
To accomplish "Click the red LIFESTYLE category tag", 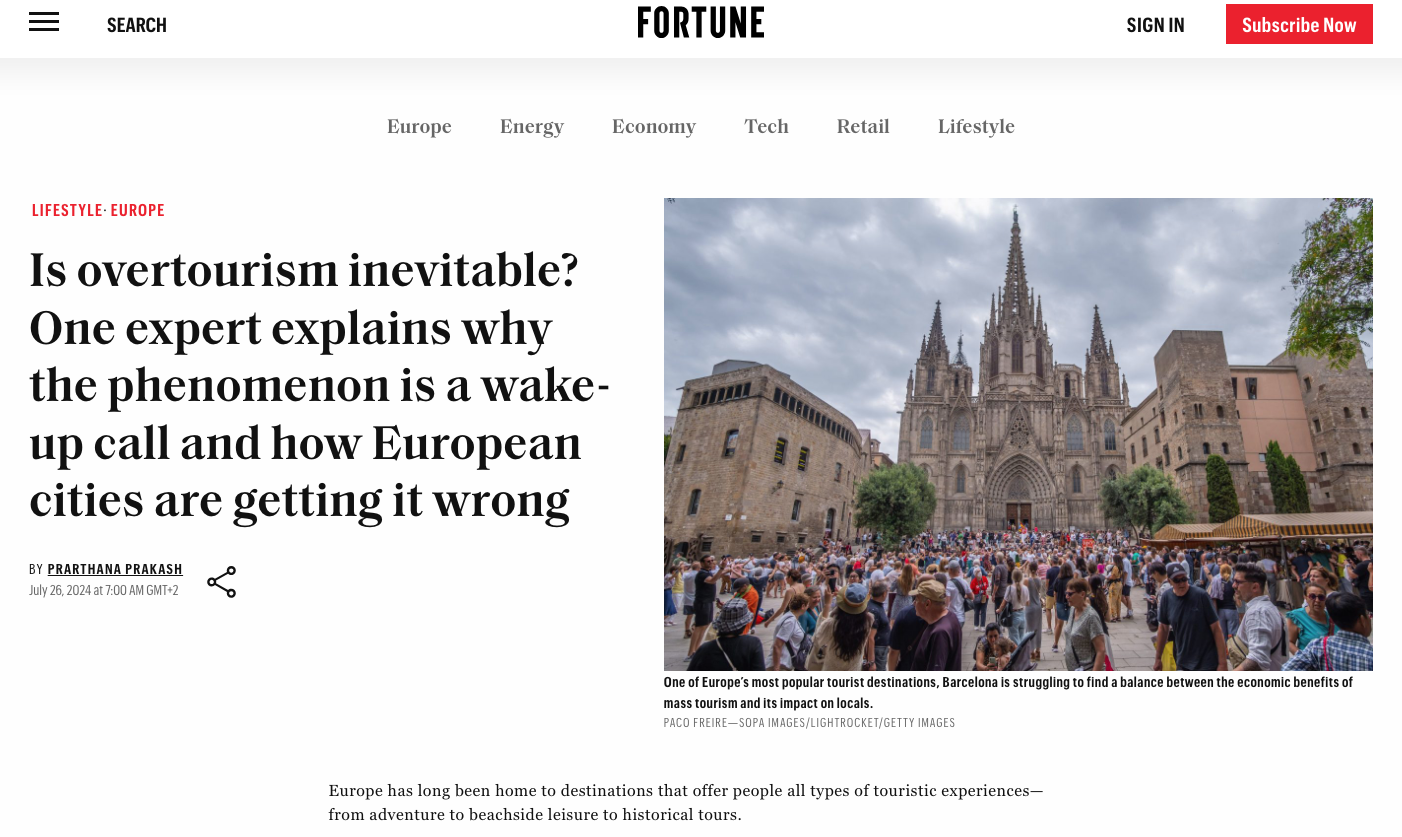I will [67, 210].
